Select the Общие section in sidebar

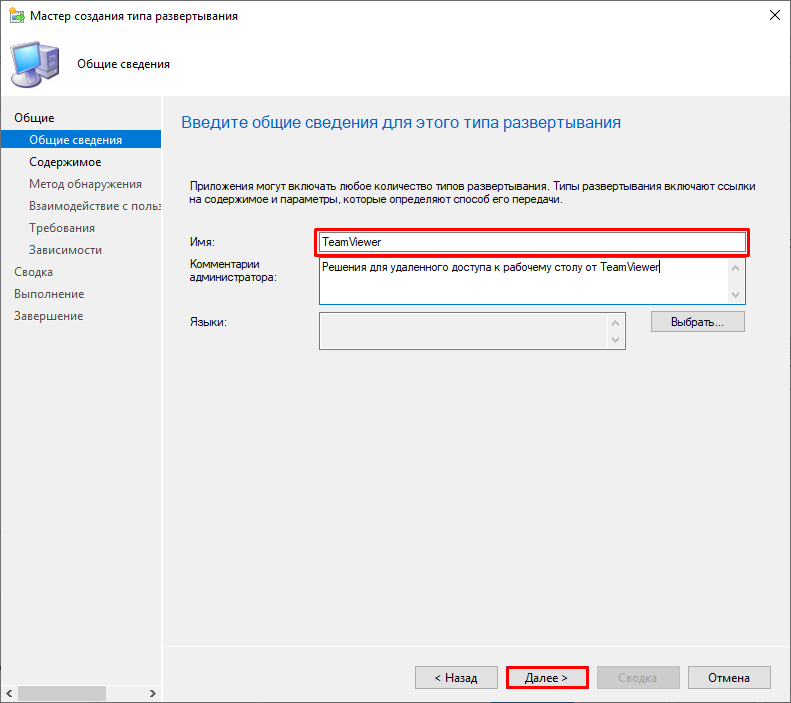point(34,118)
